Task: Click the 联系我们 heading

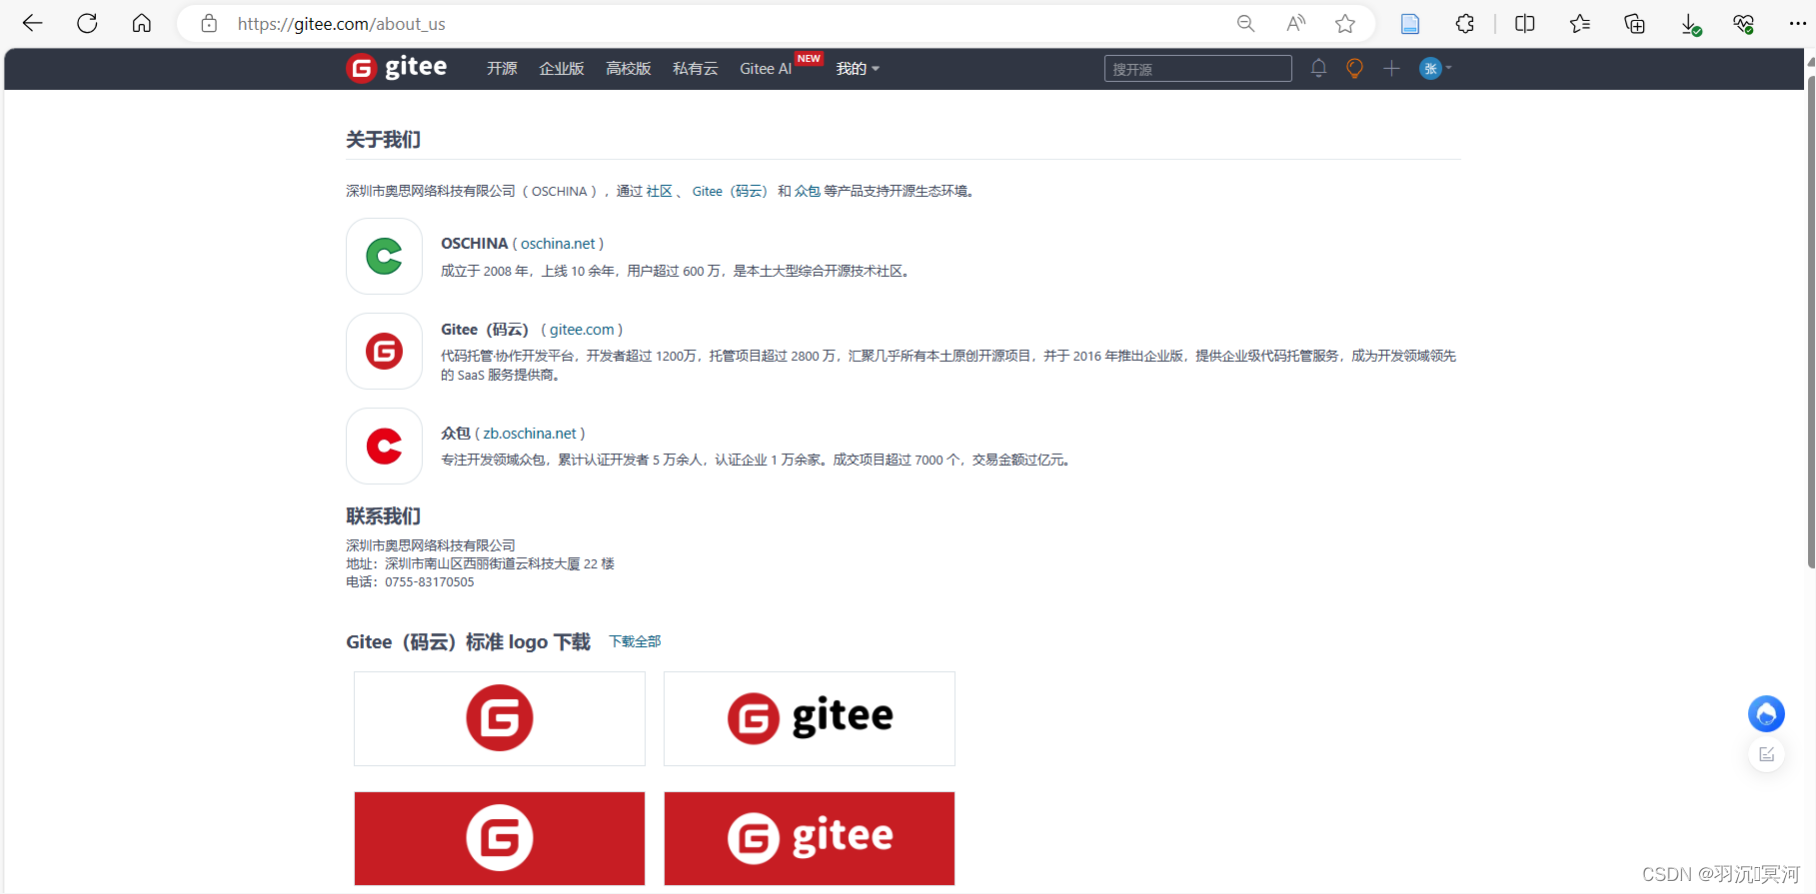Action: pyautogui.click(x=383, y=516)
